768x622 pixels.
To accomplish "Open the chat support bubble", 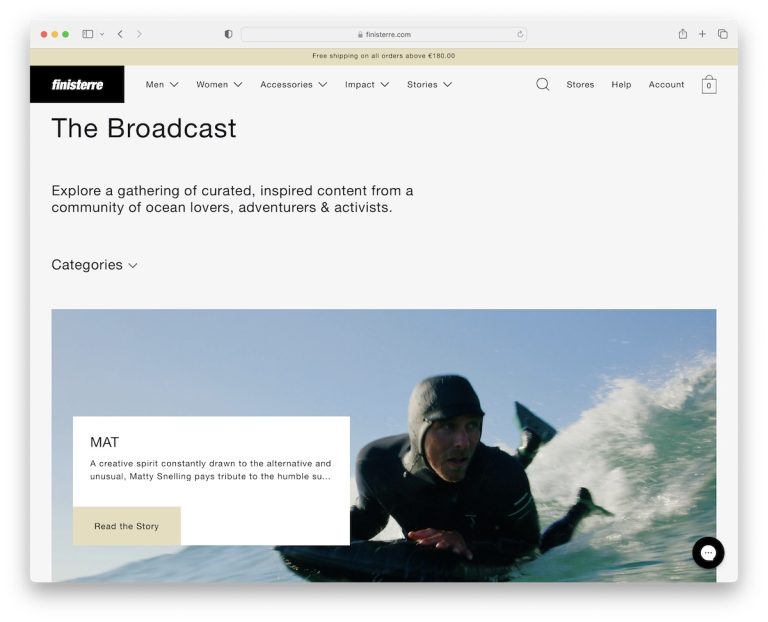I will (708, 552).
